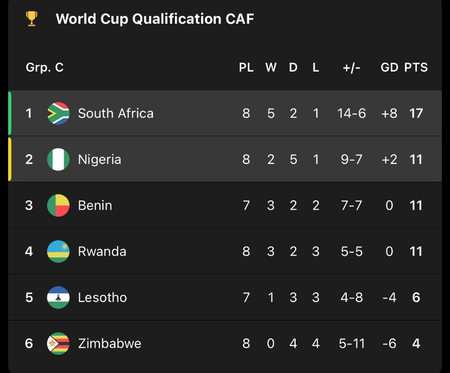Tap the Benin flag icon
Image resolution: width=450 pixels, height=373 pixels.
coord(58,205)
